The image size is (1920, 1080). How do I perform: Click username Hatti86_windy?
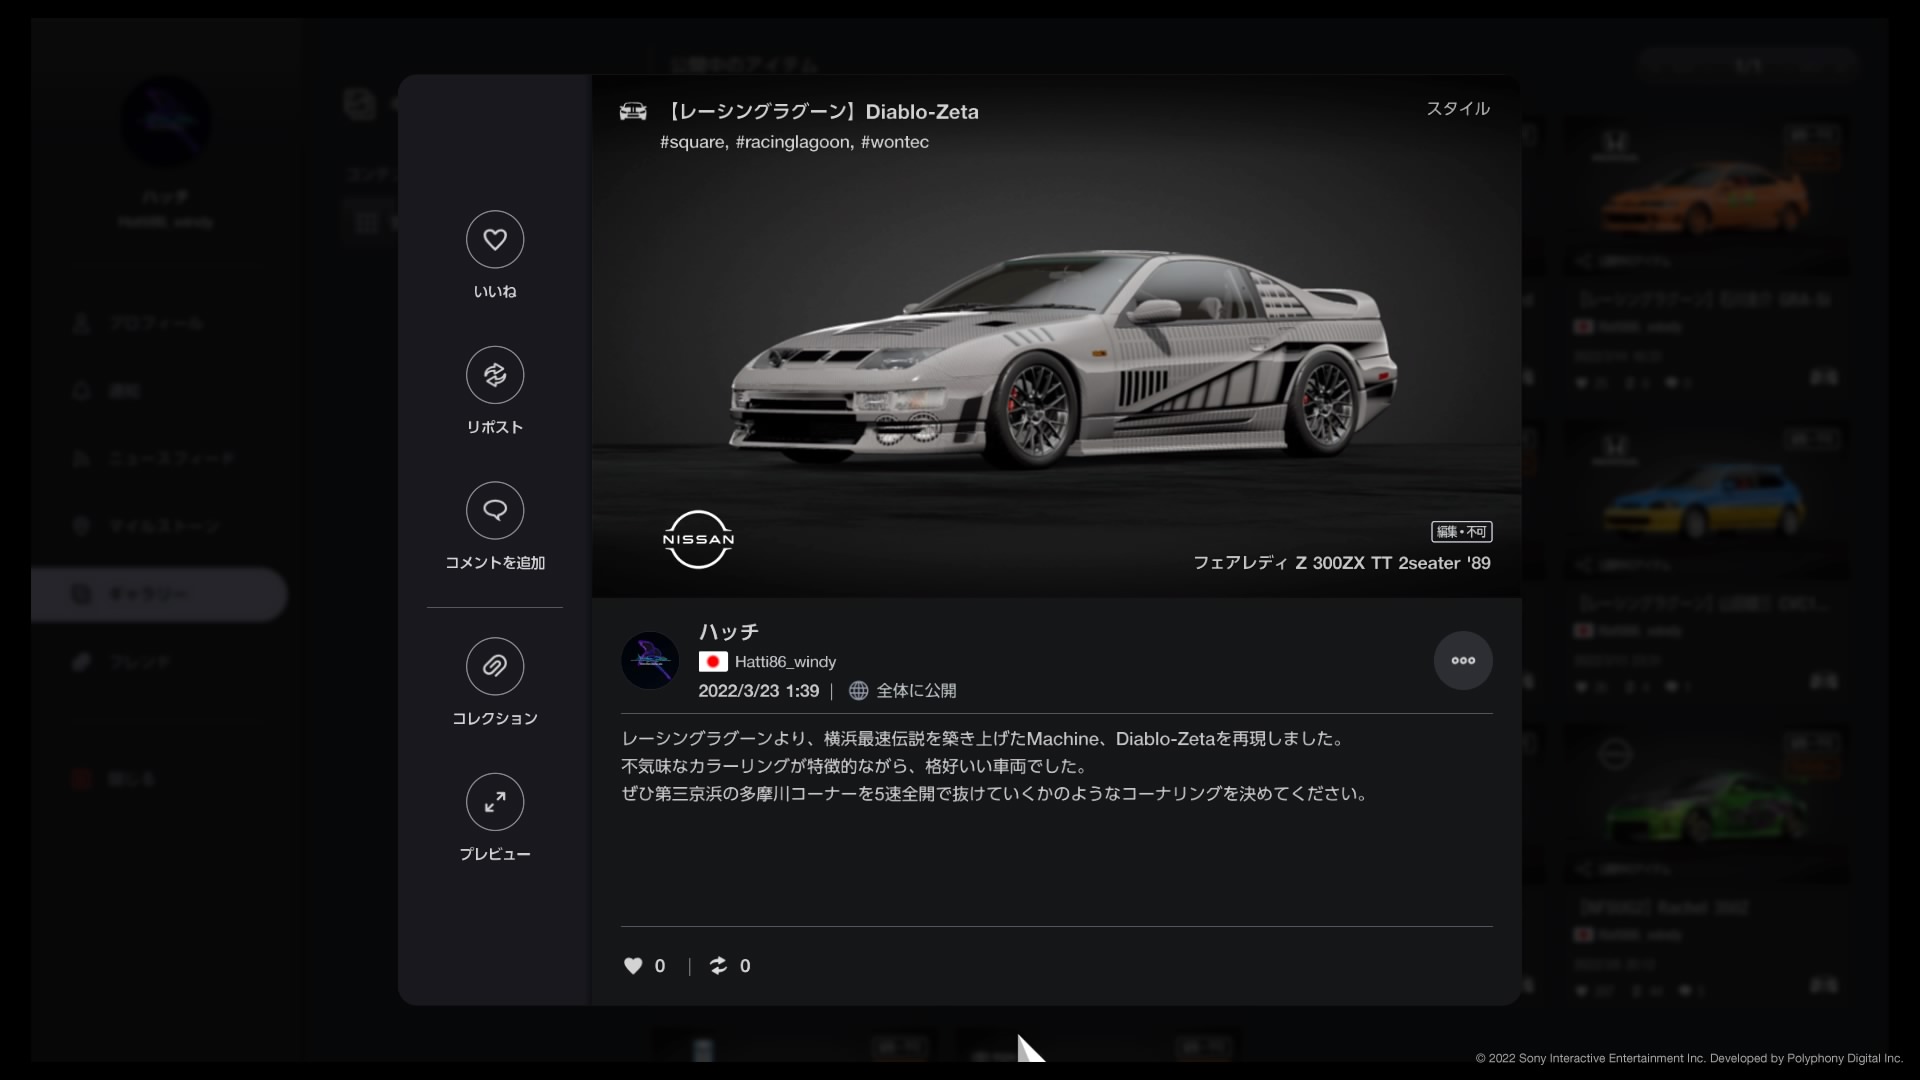(x=785, y=662)
